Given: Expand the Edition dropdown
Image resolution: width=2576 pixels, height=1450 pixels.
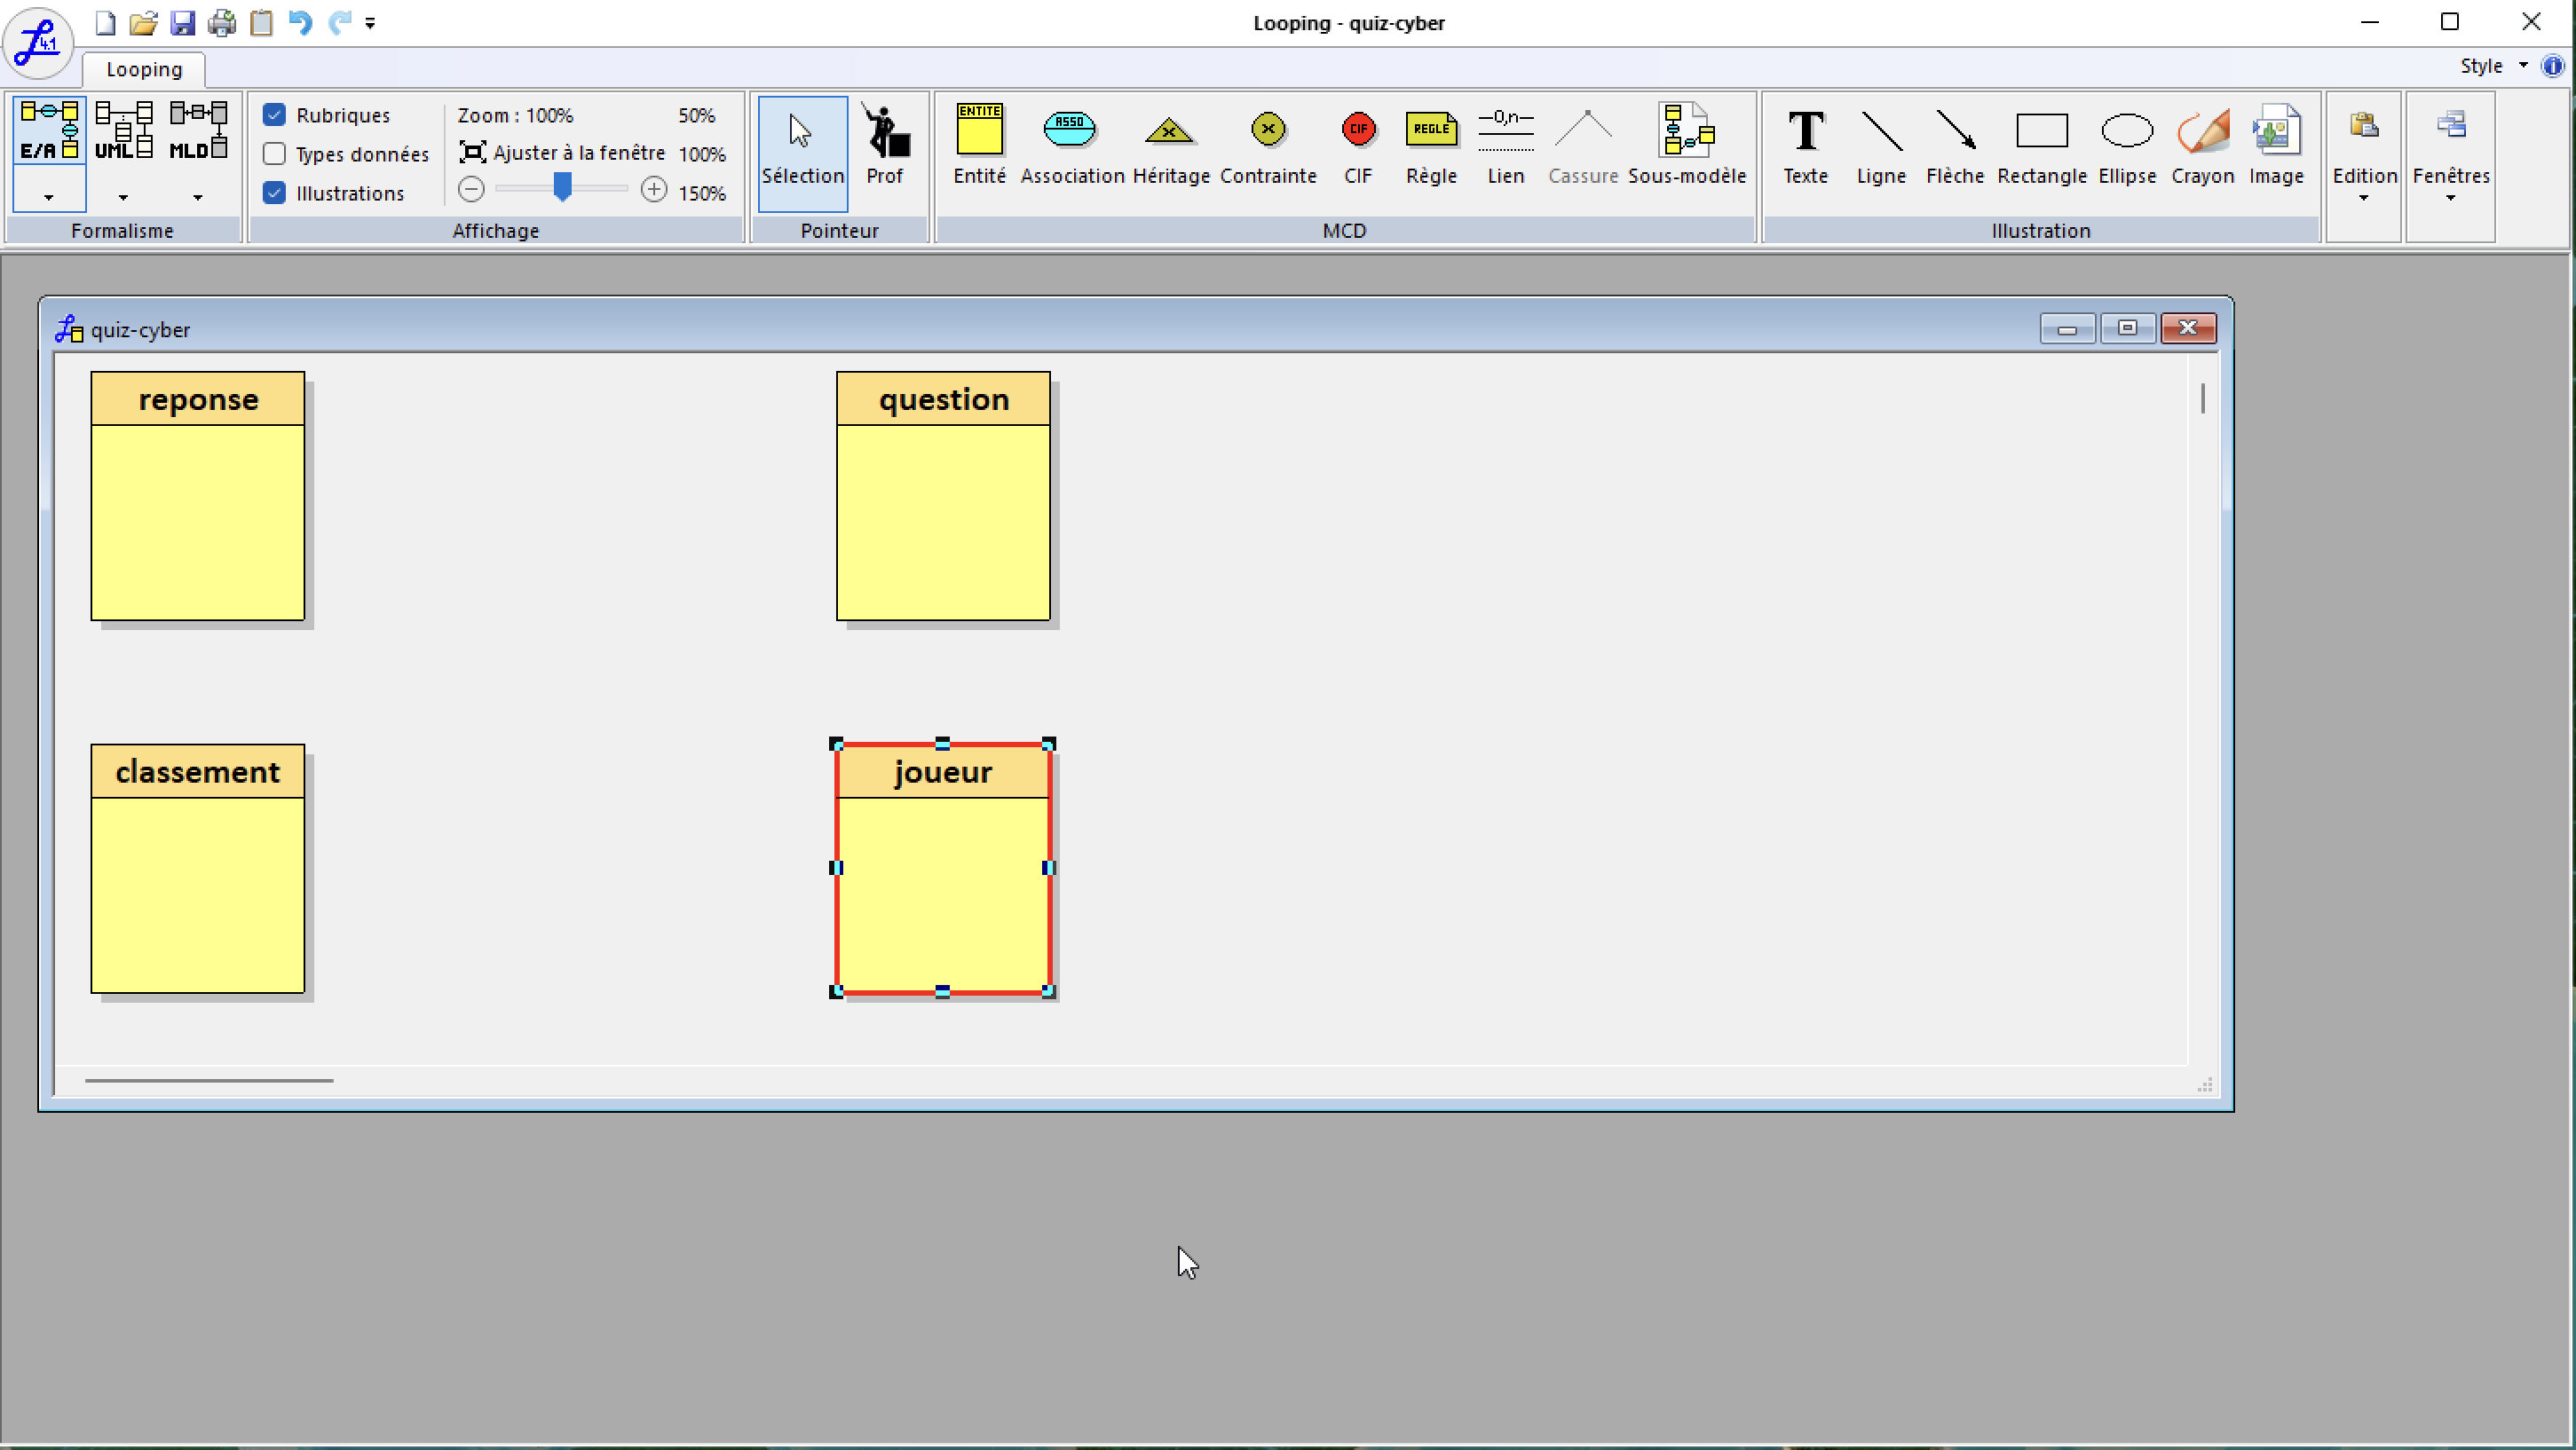Looking at the screenshot, I should 2364,150.
